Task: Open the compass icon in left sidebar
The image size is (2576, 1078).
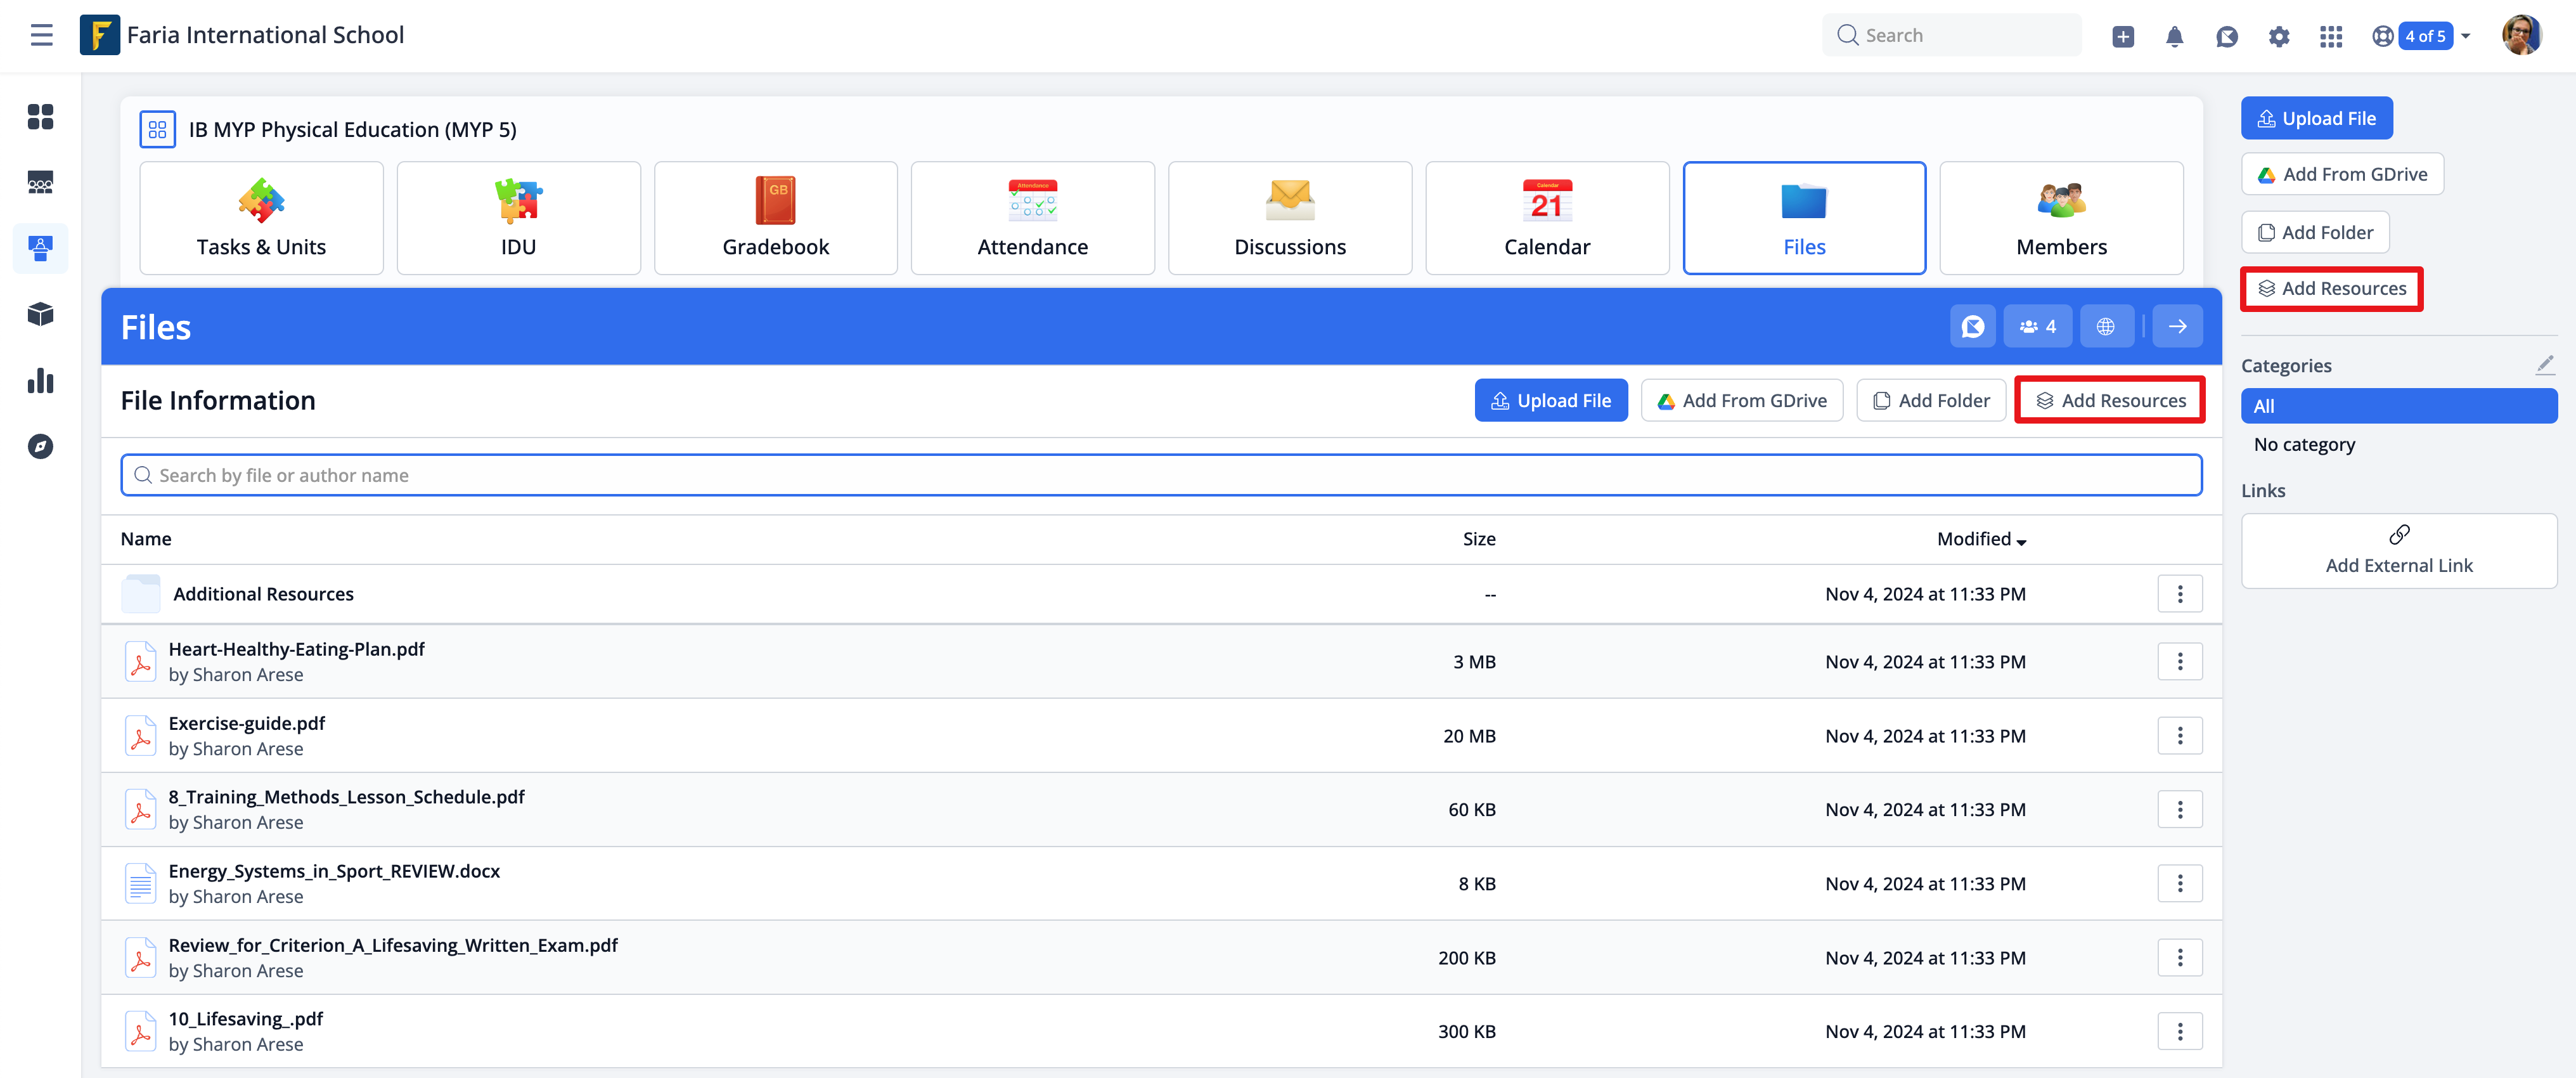Action: tap(40, 446)
